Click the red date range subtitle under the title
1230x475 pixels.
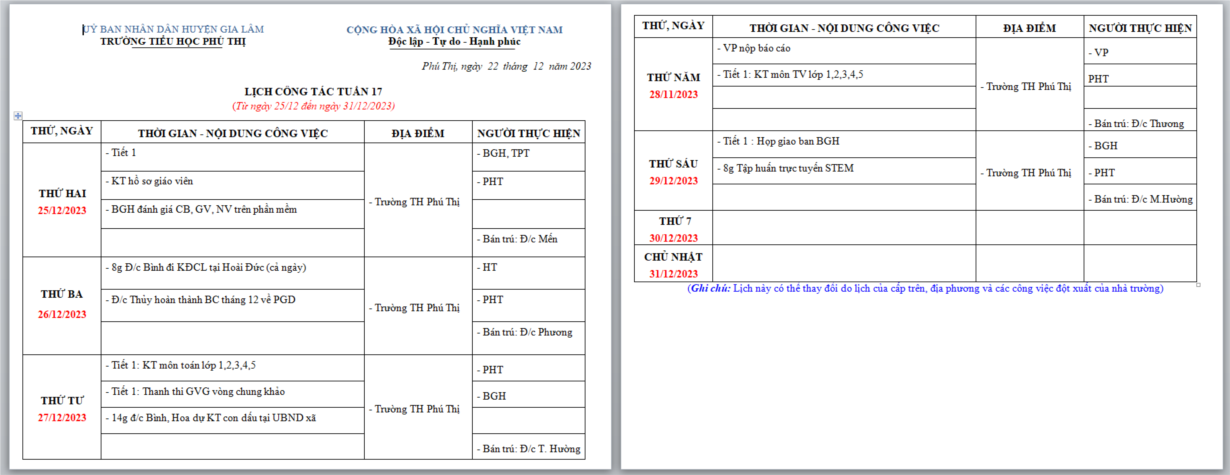[313, 105]
